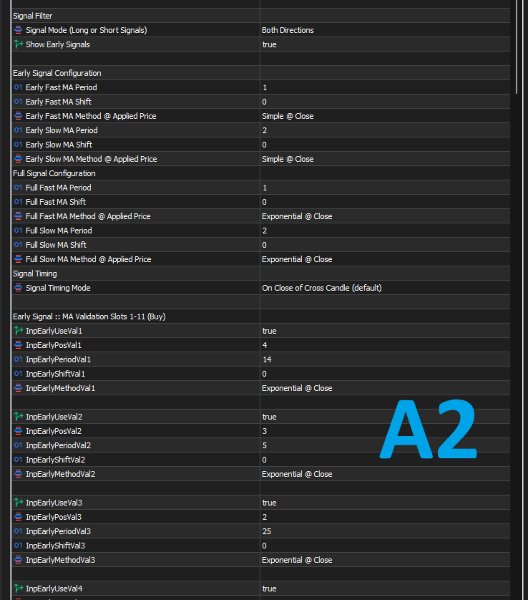Click the Early Slow MA Shift parameter name
528x600 pixels.
59,145
